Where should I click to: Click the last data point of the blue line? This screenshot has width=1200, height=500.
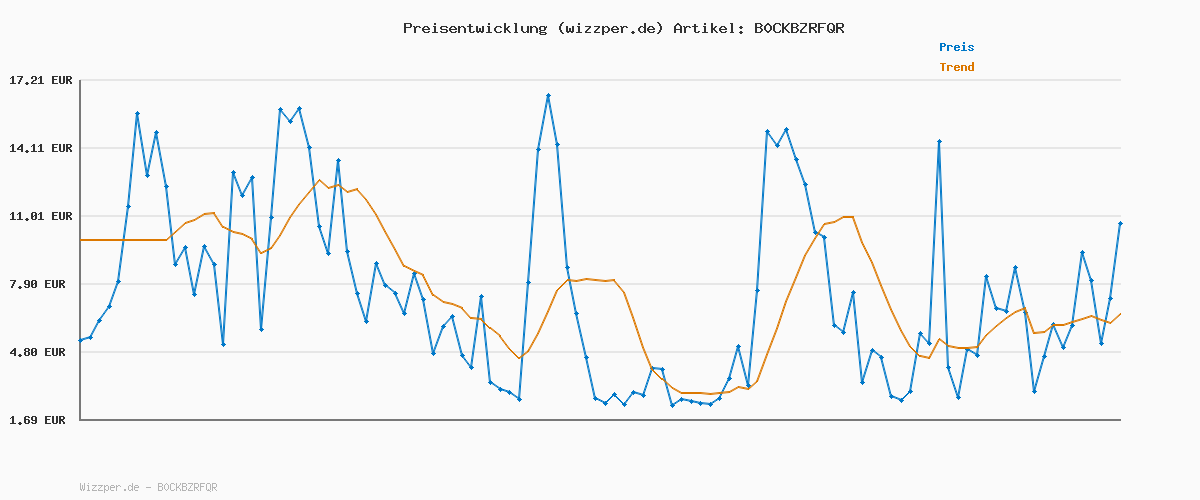tap(1120, 224)
